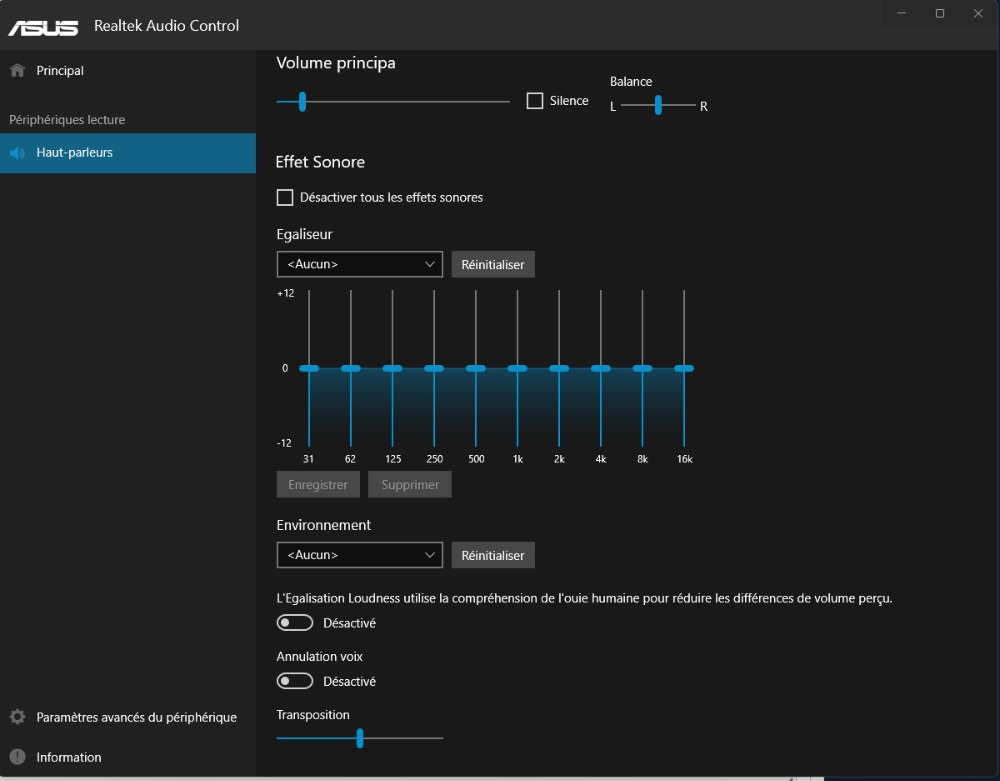Tick the Silence mute checkbox
This screenshot has width=1000, height=781.
(x=535, y=101)
